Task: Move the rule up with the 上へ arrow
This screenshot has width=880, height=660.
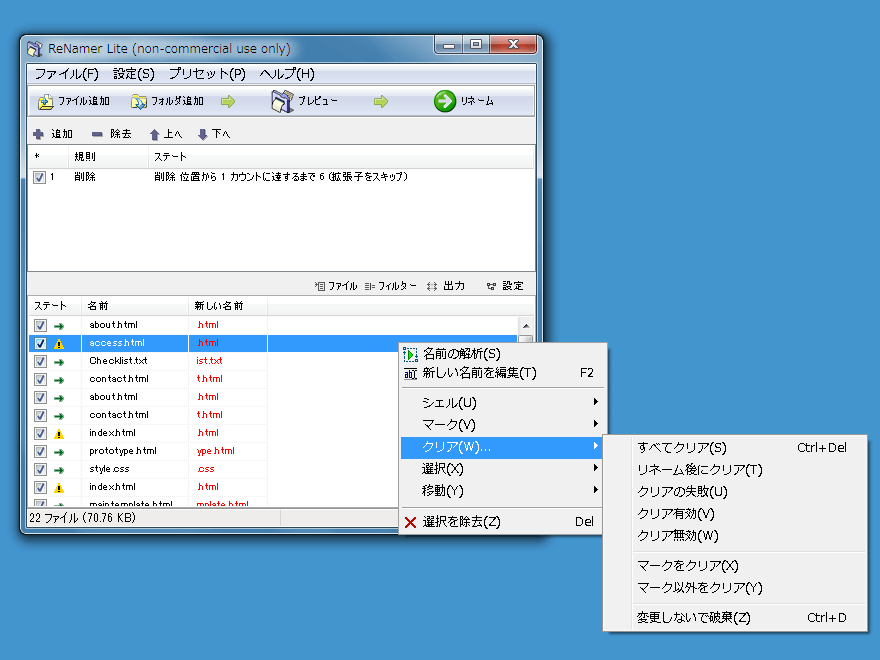Action: (x=155, y=134)
